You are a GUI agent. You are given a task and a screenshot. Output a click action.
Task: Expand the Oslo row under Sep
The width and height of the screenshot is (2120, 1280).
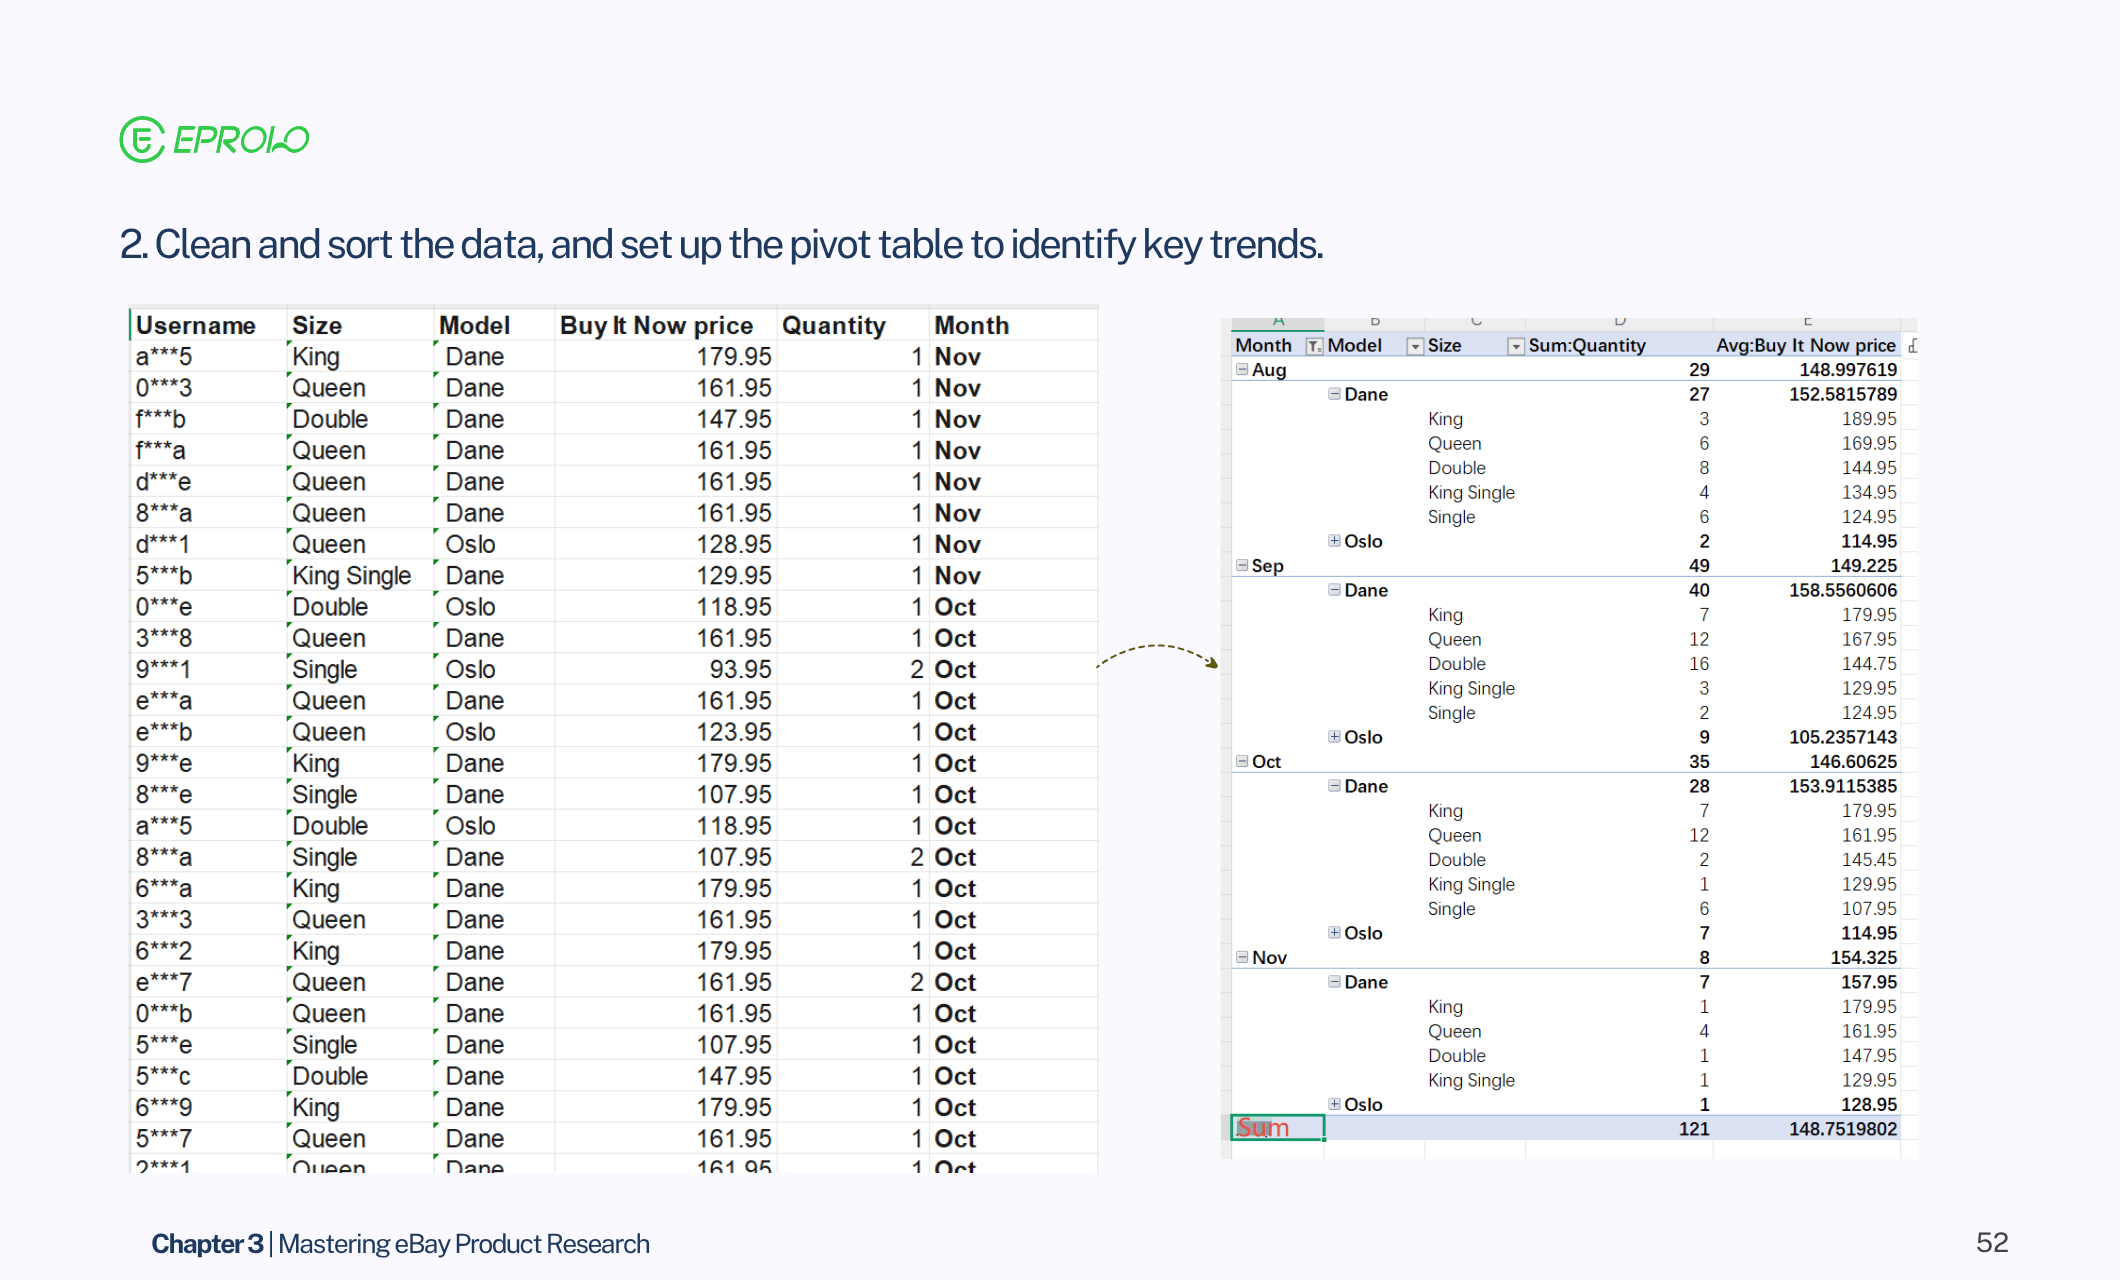pos(1334,737)
